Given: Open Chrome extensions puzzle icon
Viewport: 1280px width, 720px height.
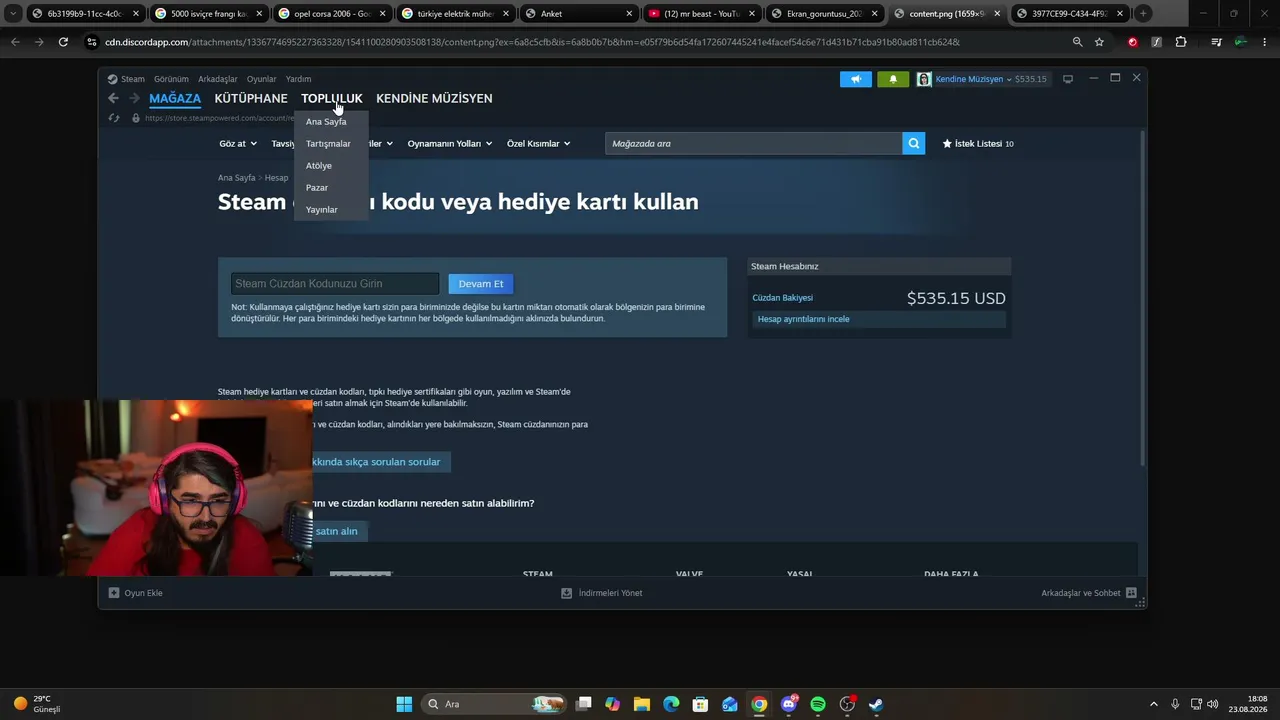Looking at the screenshot, I should pyautogui.click(x=1181, y=42).
